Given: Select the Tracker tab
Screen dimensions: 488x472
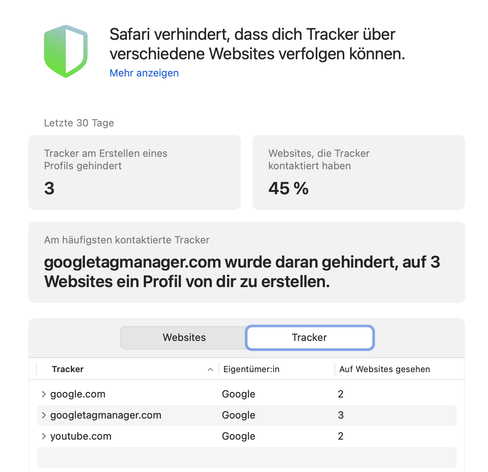Looking at the screenshot, I should pyautogui.click(x=310, y=337).
